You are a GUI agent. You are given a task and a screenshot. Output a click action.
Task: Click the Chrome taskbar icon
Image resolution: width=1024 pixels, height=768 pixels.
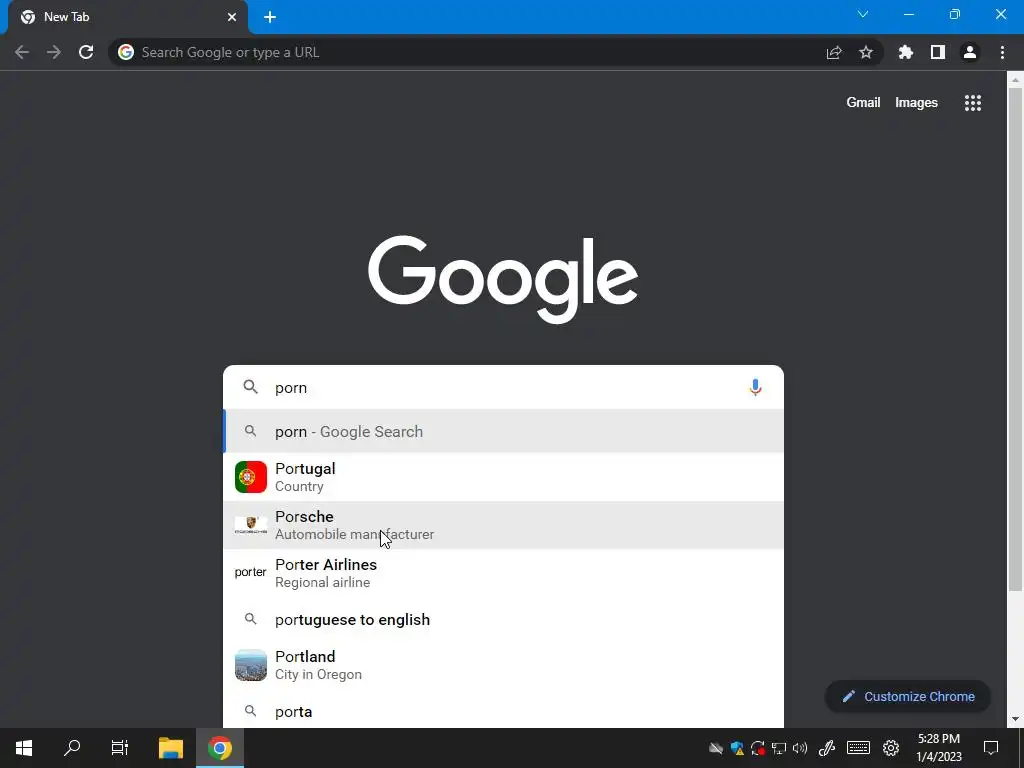tap(220, 748)
